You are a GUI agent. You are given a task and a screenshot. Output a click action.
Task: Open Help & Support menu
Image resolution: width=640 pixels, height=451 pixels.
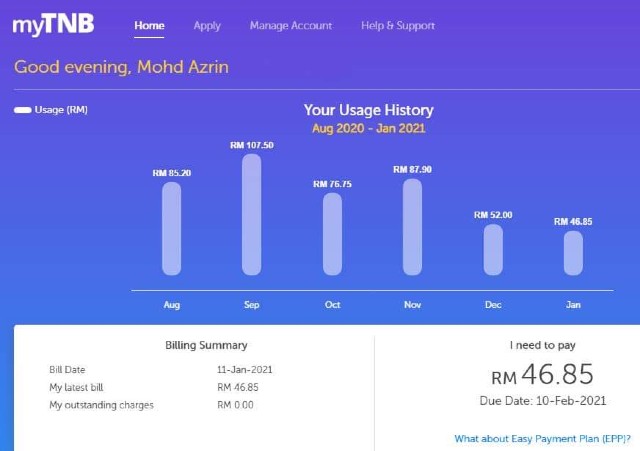tap(398, 26)
